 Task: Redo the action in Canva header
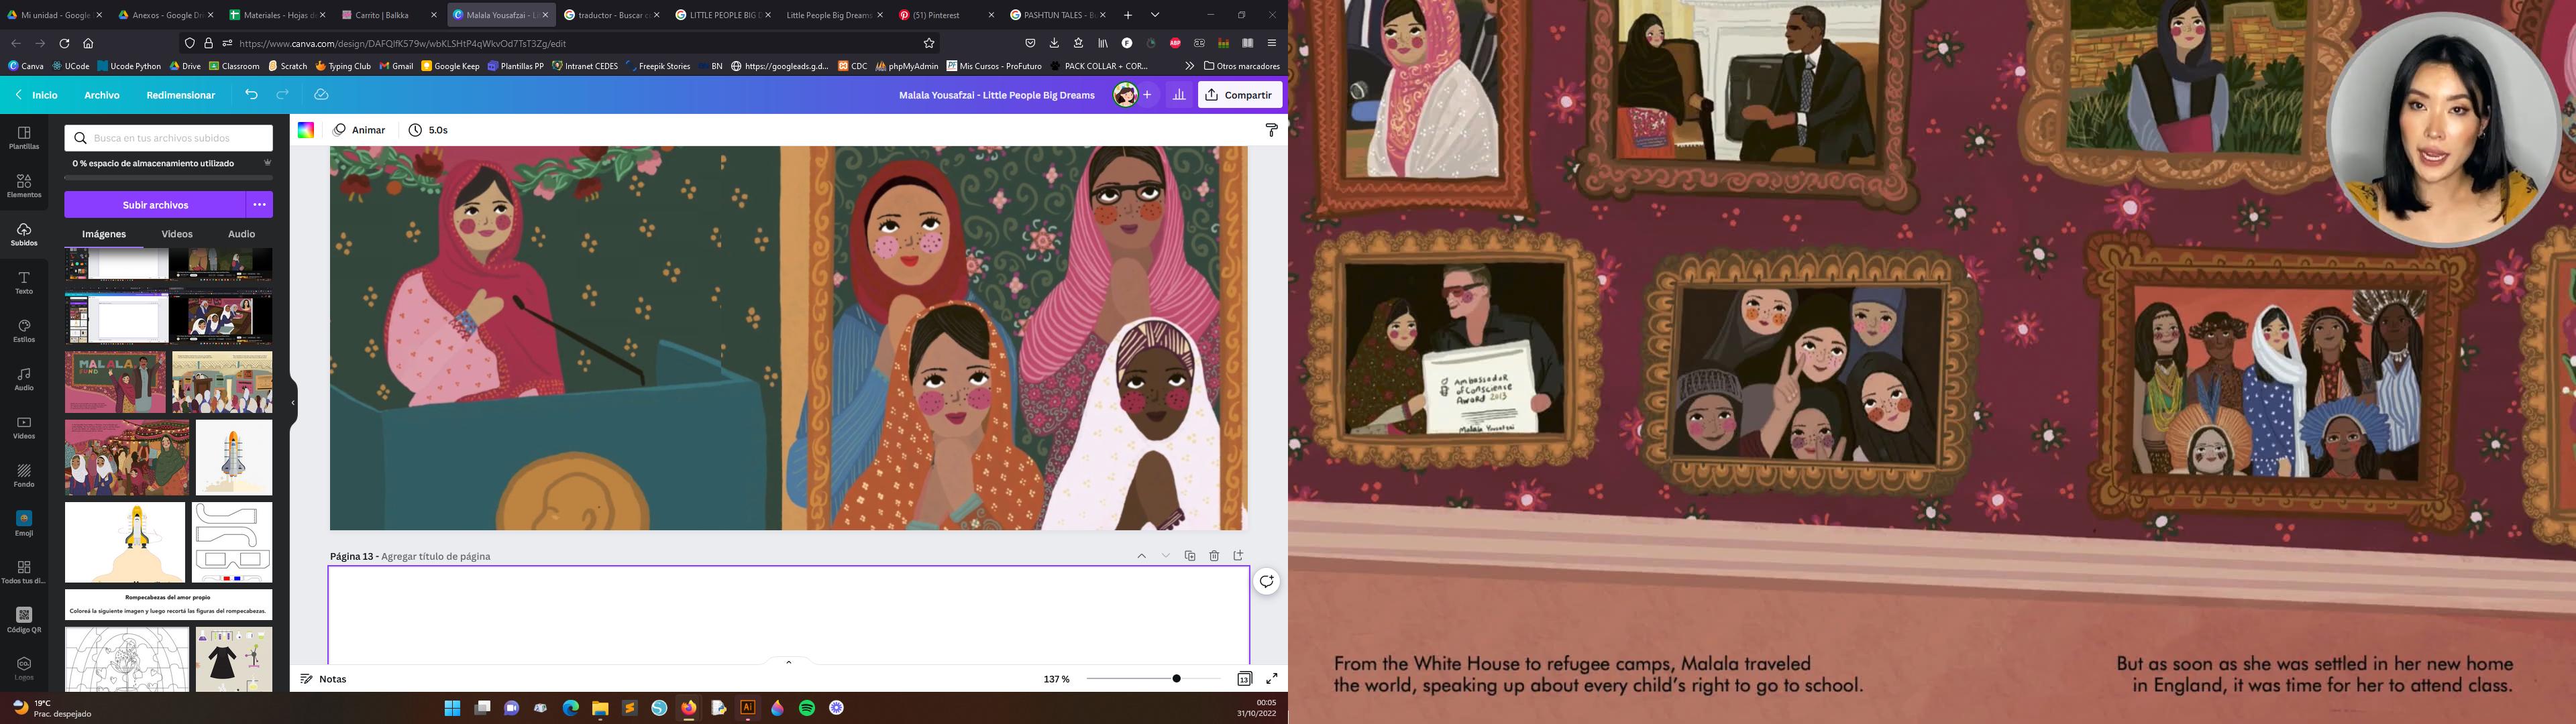(x=283, y=95)
